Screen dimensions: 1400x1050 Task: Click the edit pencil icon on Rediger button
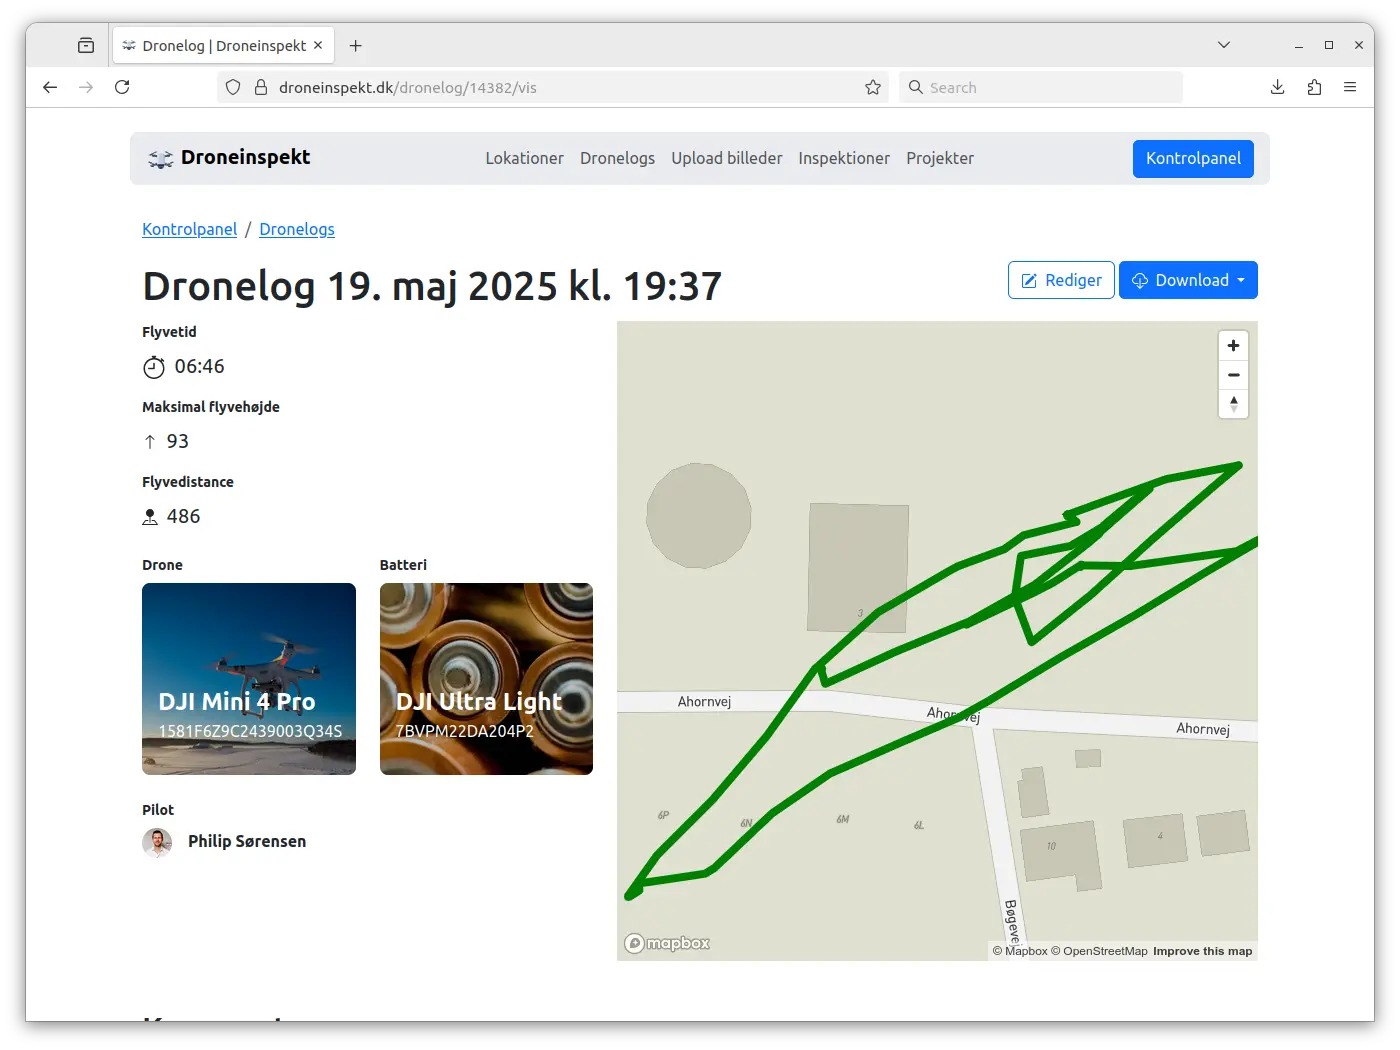click(1029, 280)
